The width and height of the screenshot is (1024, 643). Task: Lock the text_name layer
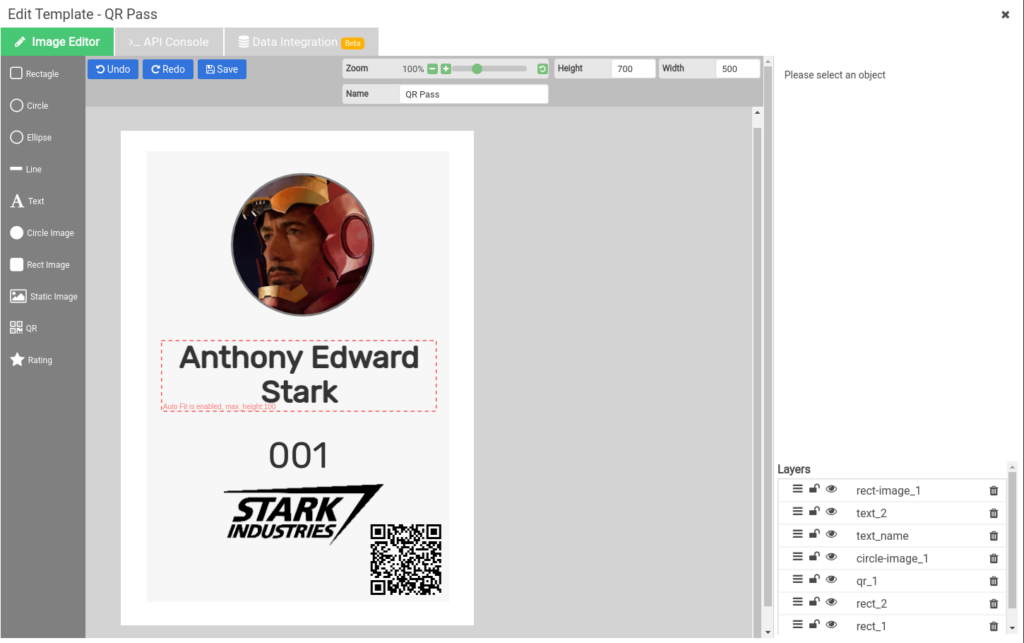[x=814, y=534]
